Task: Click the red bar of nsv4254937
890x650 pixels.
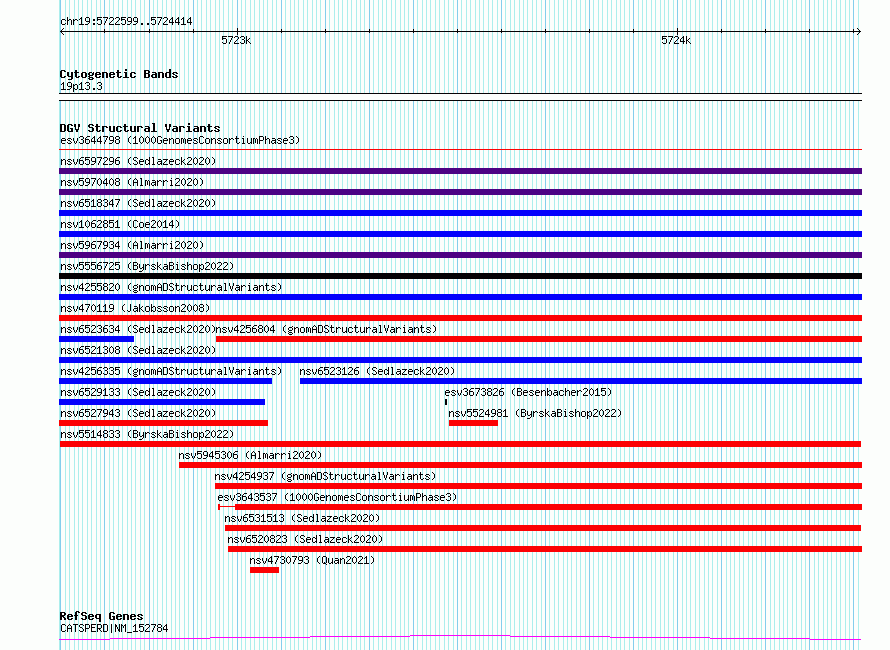Action: 539,486
